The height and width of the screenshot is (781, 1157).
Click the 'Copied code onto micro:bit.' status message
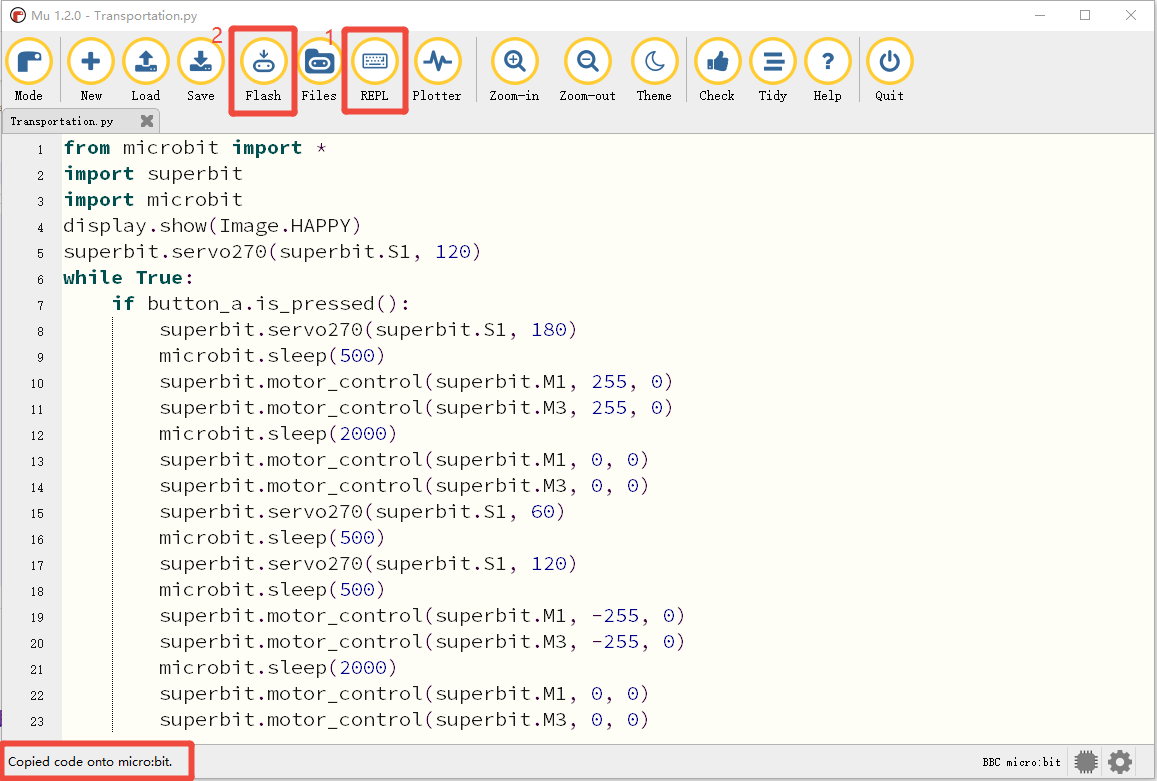(90, 761)
